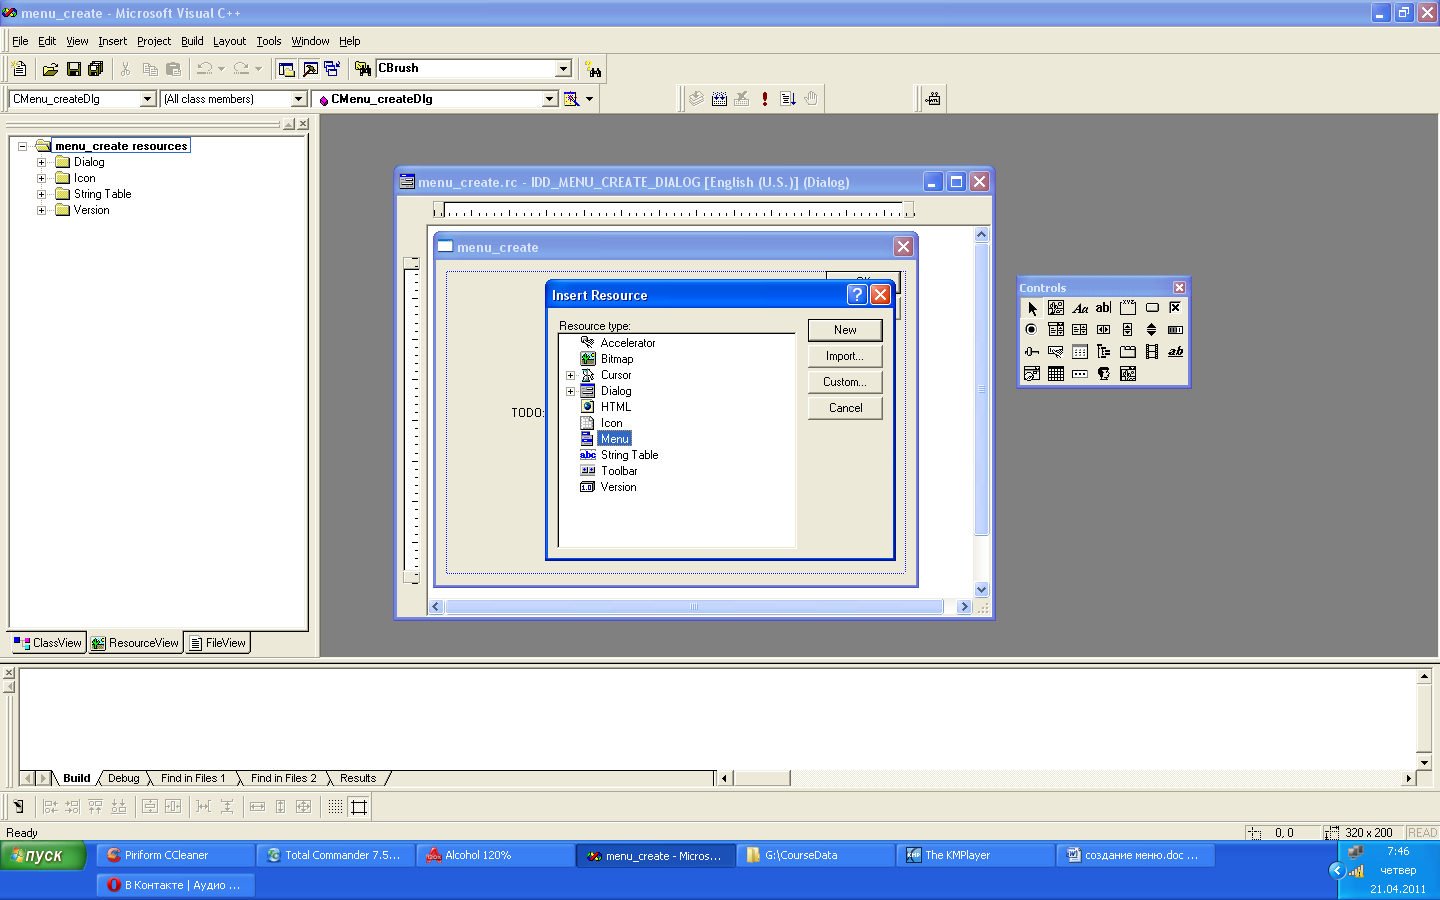Switch to The KMPlayer taskbar button
1440x900 pixels.
pyautogui.click(x=975, y=855)
